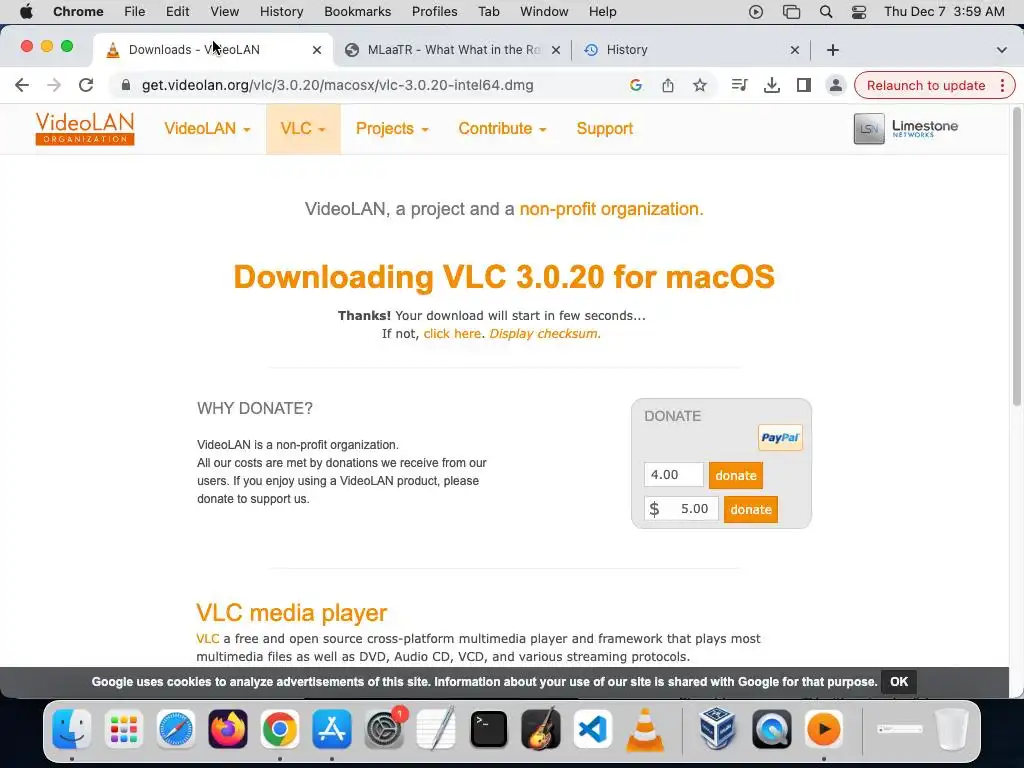The width and height of the screenshot is (1024, 768).
Task: Click the page vertical scrollbar
Action: 1017,257
